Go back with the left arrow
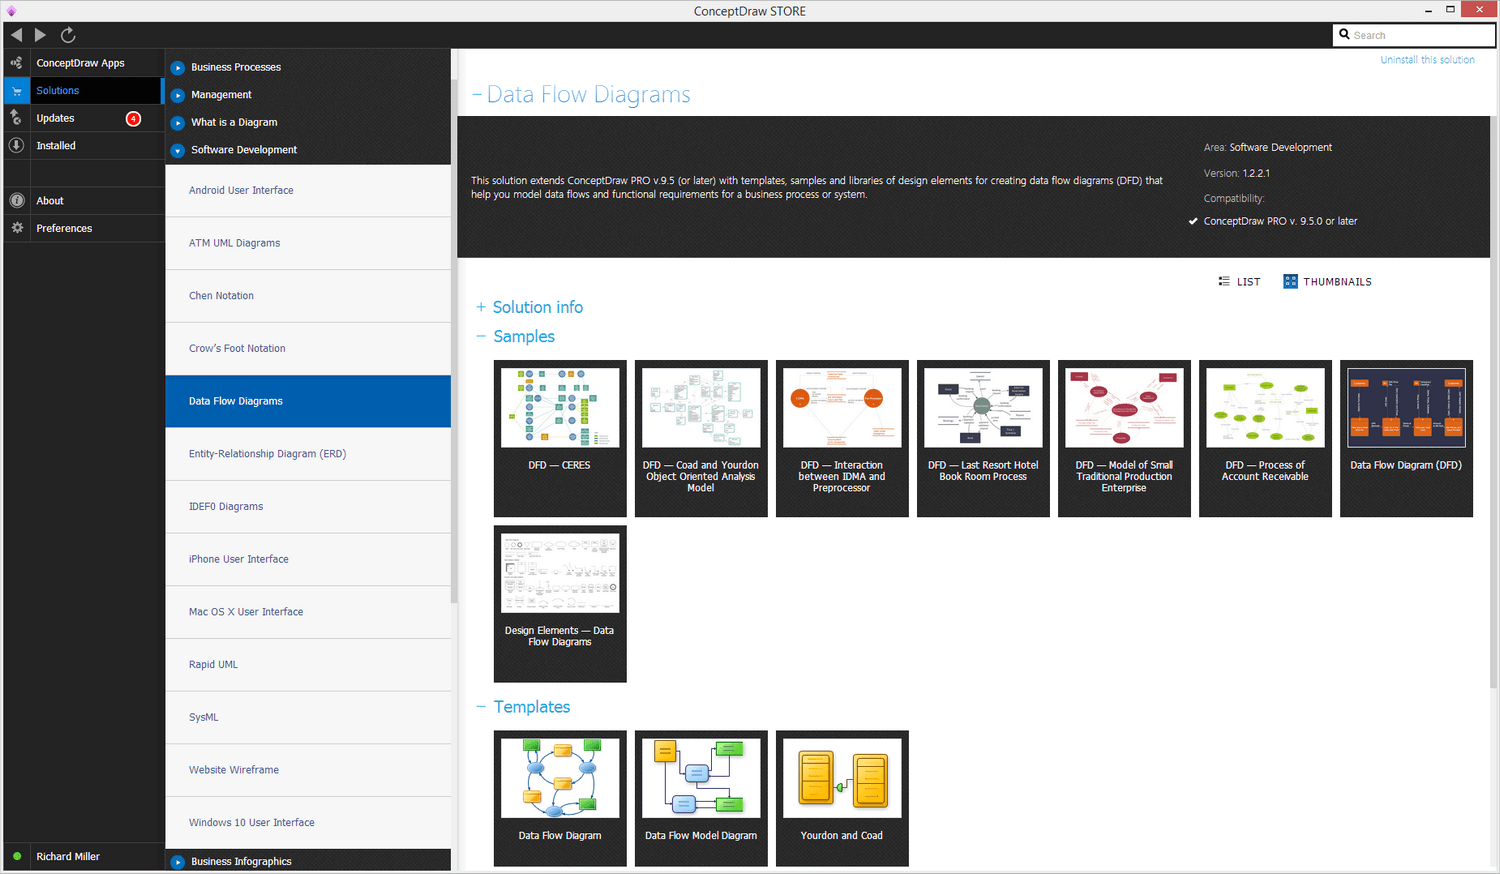Viewport: 1500px width, 874px height. pyautogui.click(x=16, y=35)
